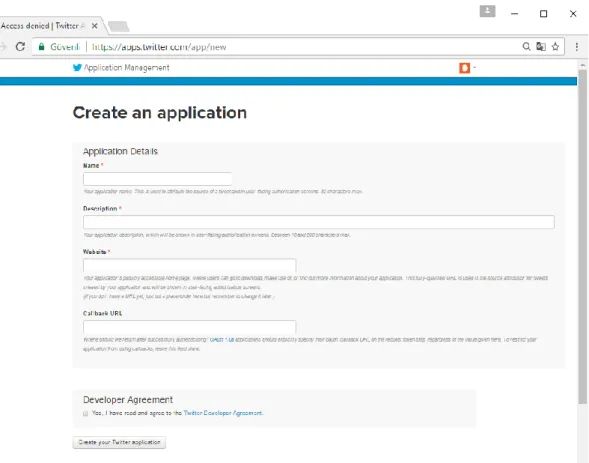The image size is (589, 463).
Task: Open a new blank tab
Action: click(118, 26)
